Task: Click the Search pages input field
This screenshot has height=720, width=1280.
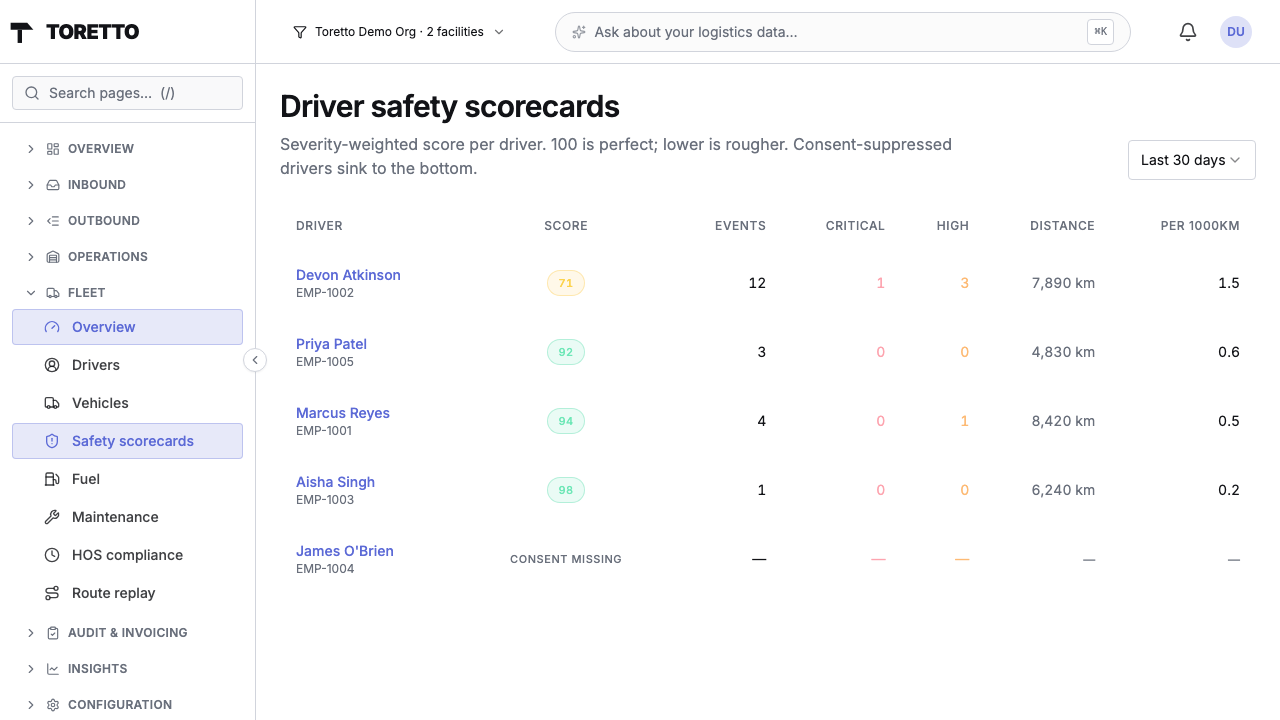Action: [127, 93]
